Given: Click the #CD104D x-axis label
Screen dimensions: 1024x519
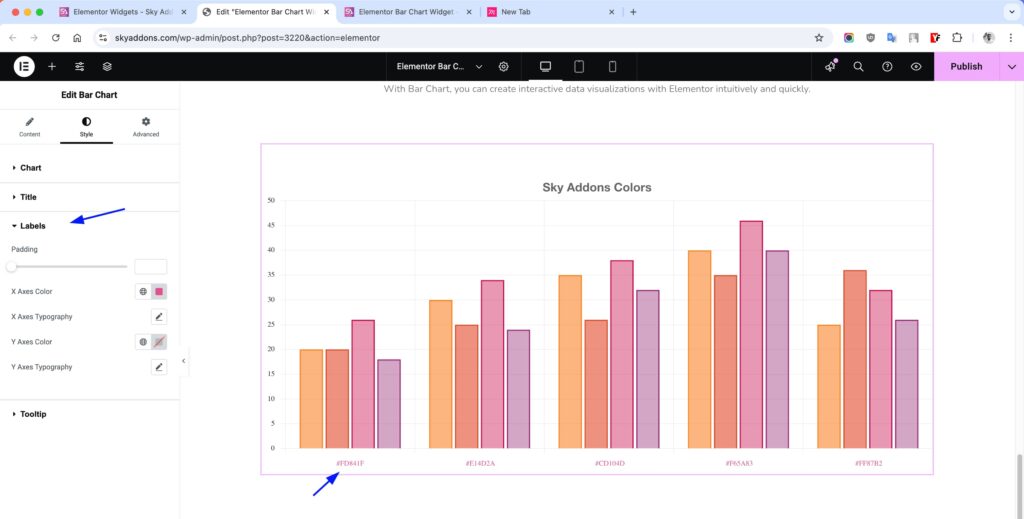Looking at the screenshot, I should point(610,464).
